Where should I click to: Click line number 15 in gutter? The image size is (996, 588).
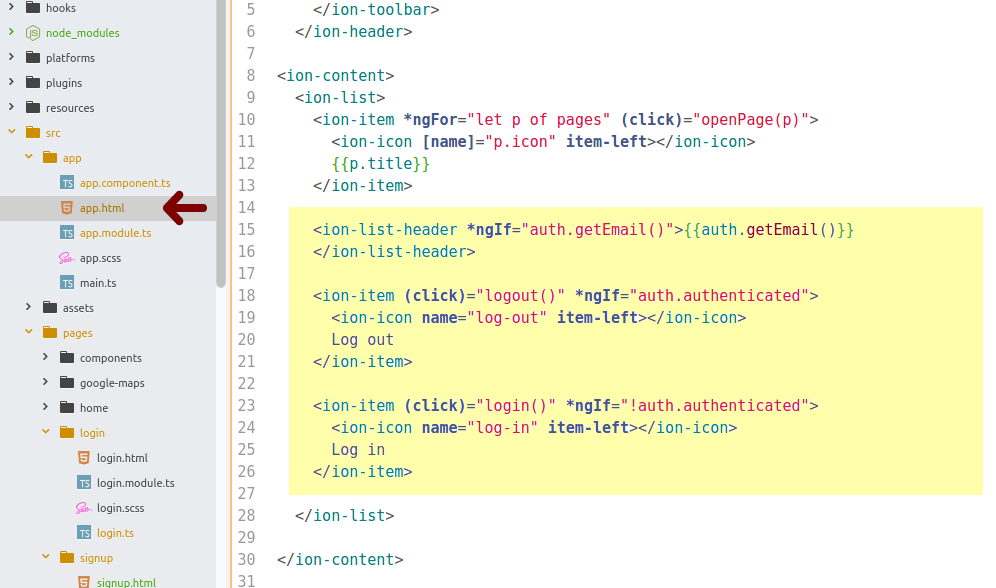[246, 229]
